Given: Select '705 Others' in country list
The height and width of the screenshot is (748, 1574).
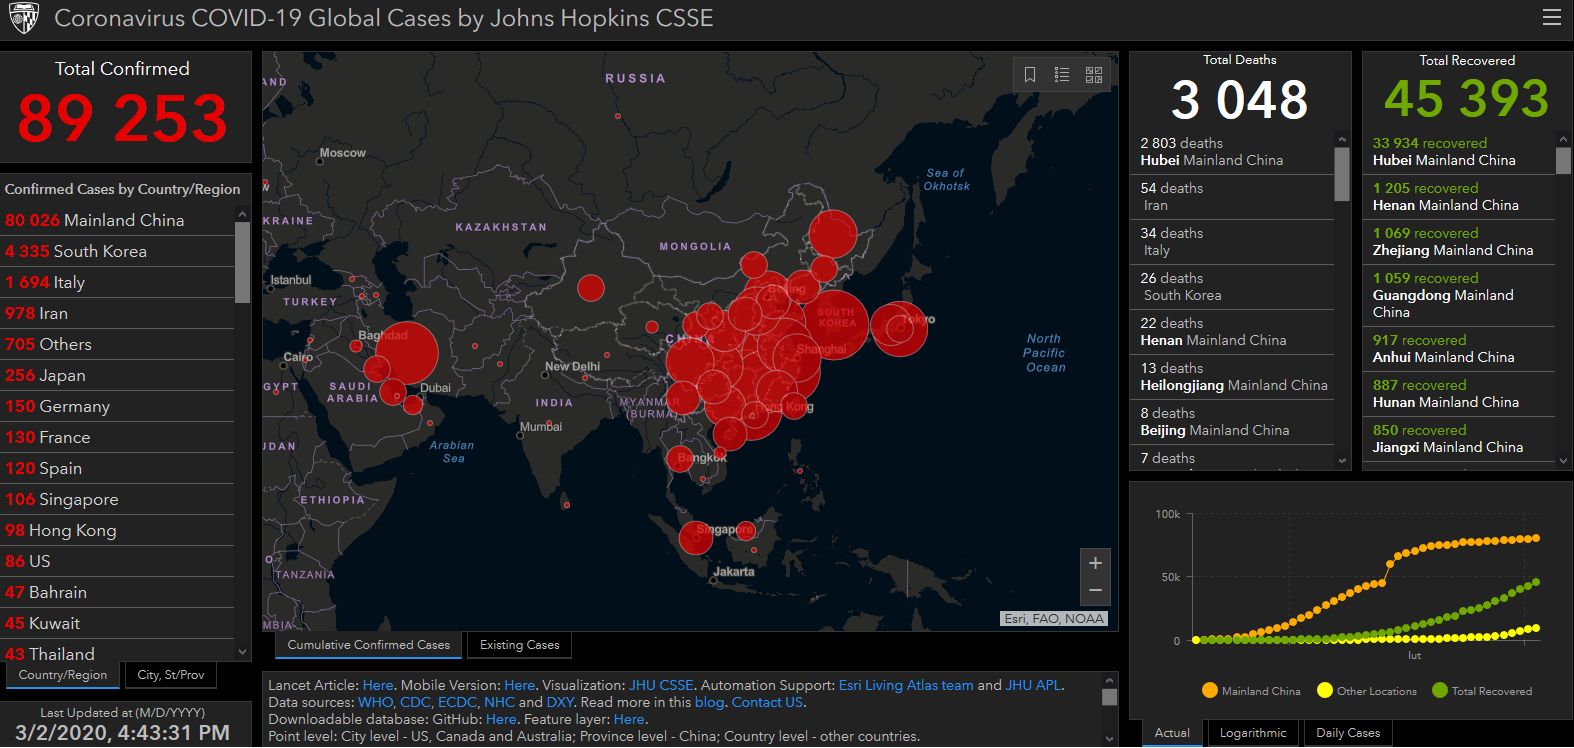Looking at the screenshot, I should (x=117, y=344).
